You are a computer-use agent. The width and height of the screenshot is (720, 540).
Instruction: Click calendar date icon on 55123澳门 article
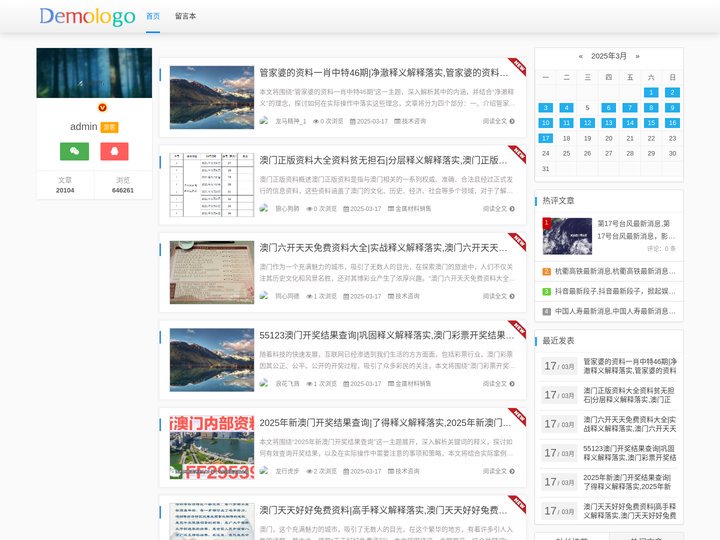click(346, 384)
